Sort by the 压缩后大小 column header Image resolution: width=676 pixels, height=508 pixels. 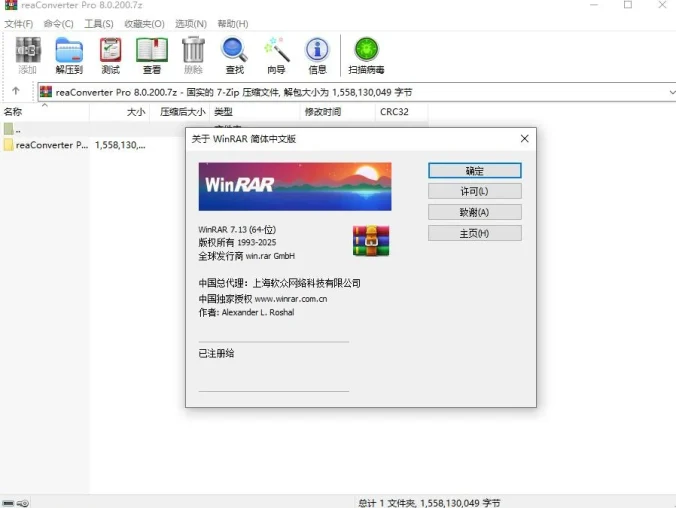pos(182,112)
